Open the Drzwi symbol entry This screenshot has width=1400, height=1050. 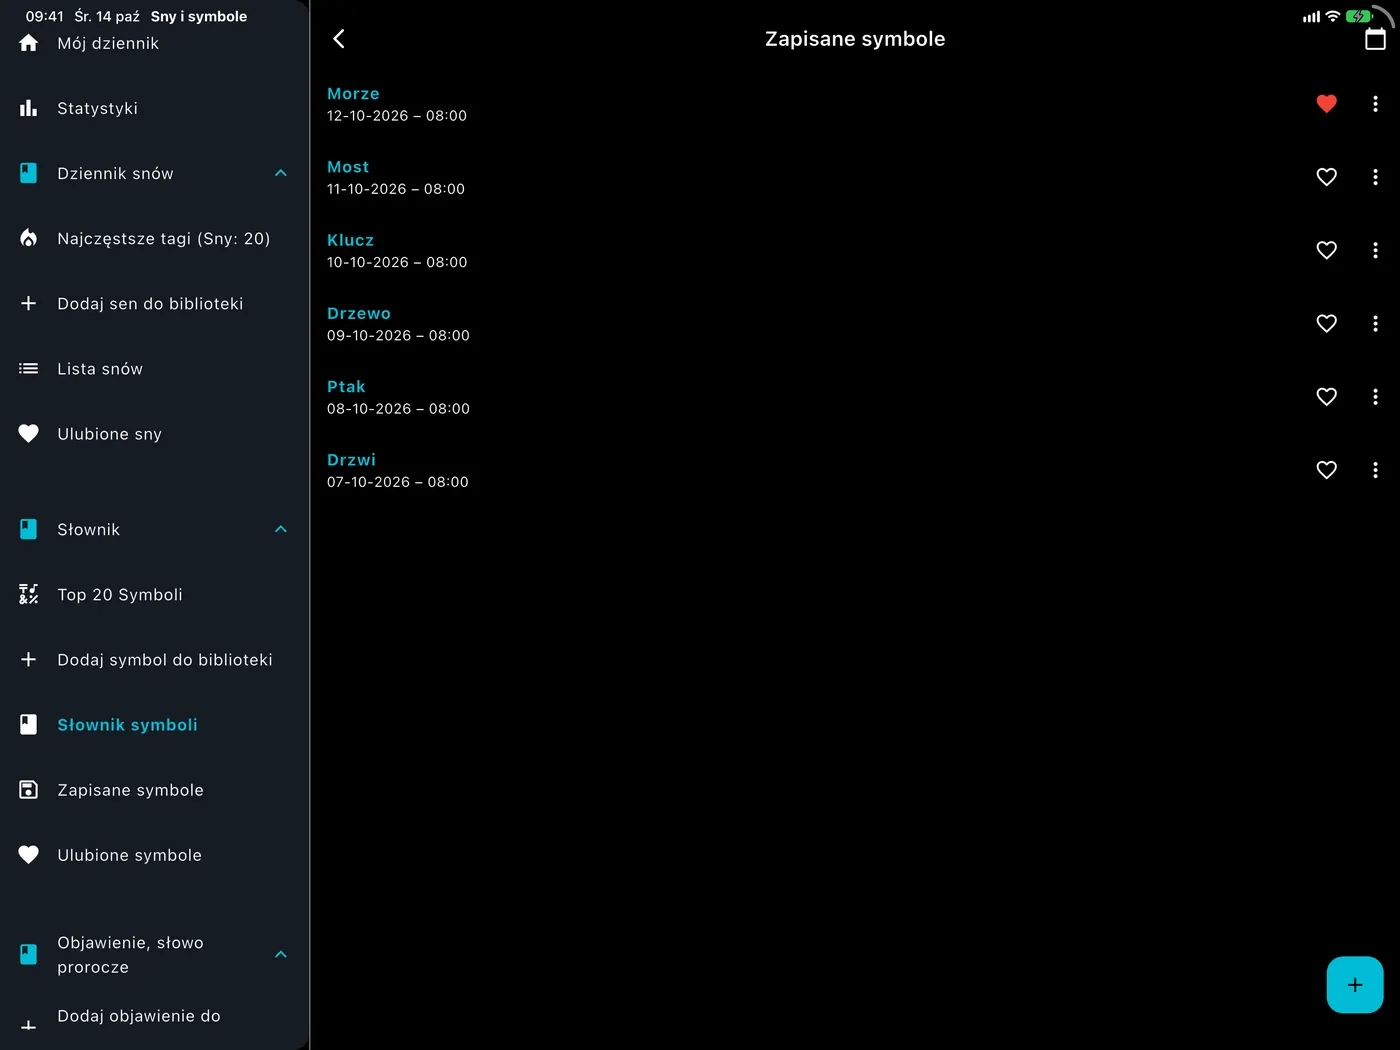coord(810,470)
